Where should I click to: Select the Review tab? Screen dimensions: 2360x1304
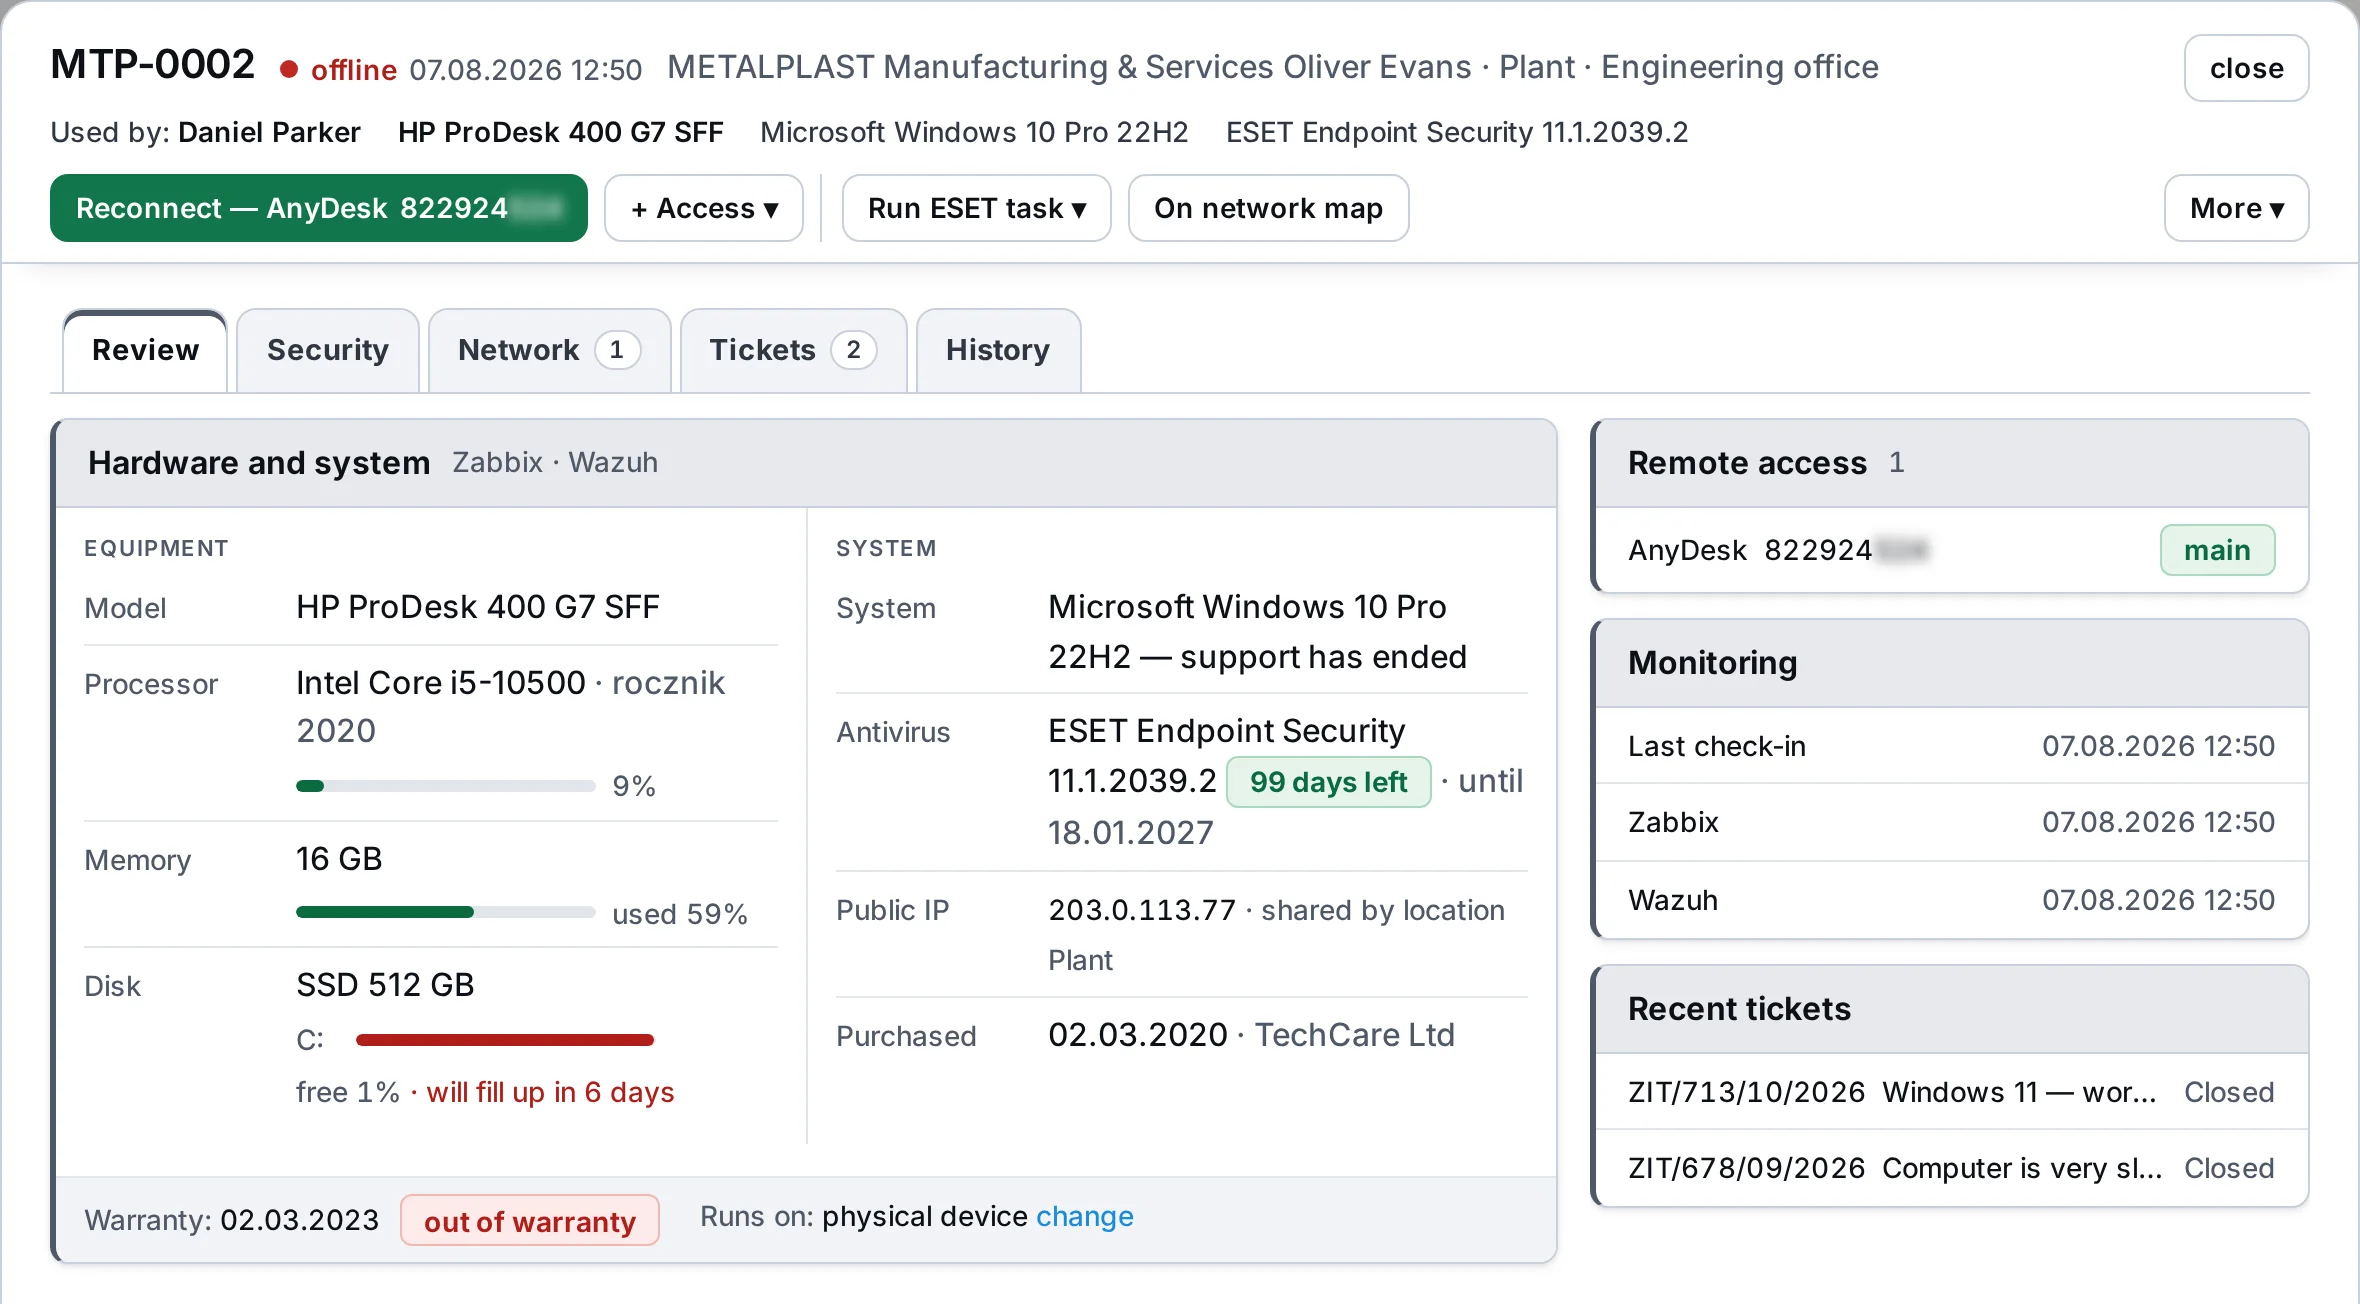point(145,350)
